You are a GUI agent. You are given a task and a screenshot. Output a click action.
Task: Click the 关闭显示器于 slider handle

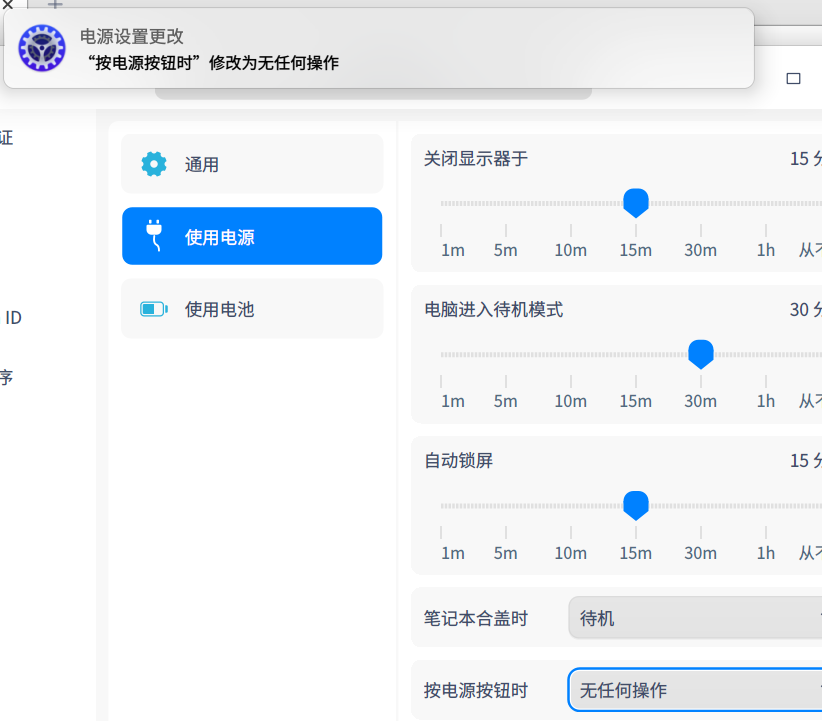(x=636, y=203)
